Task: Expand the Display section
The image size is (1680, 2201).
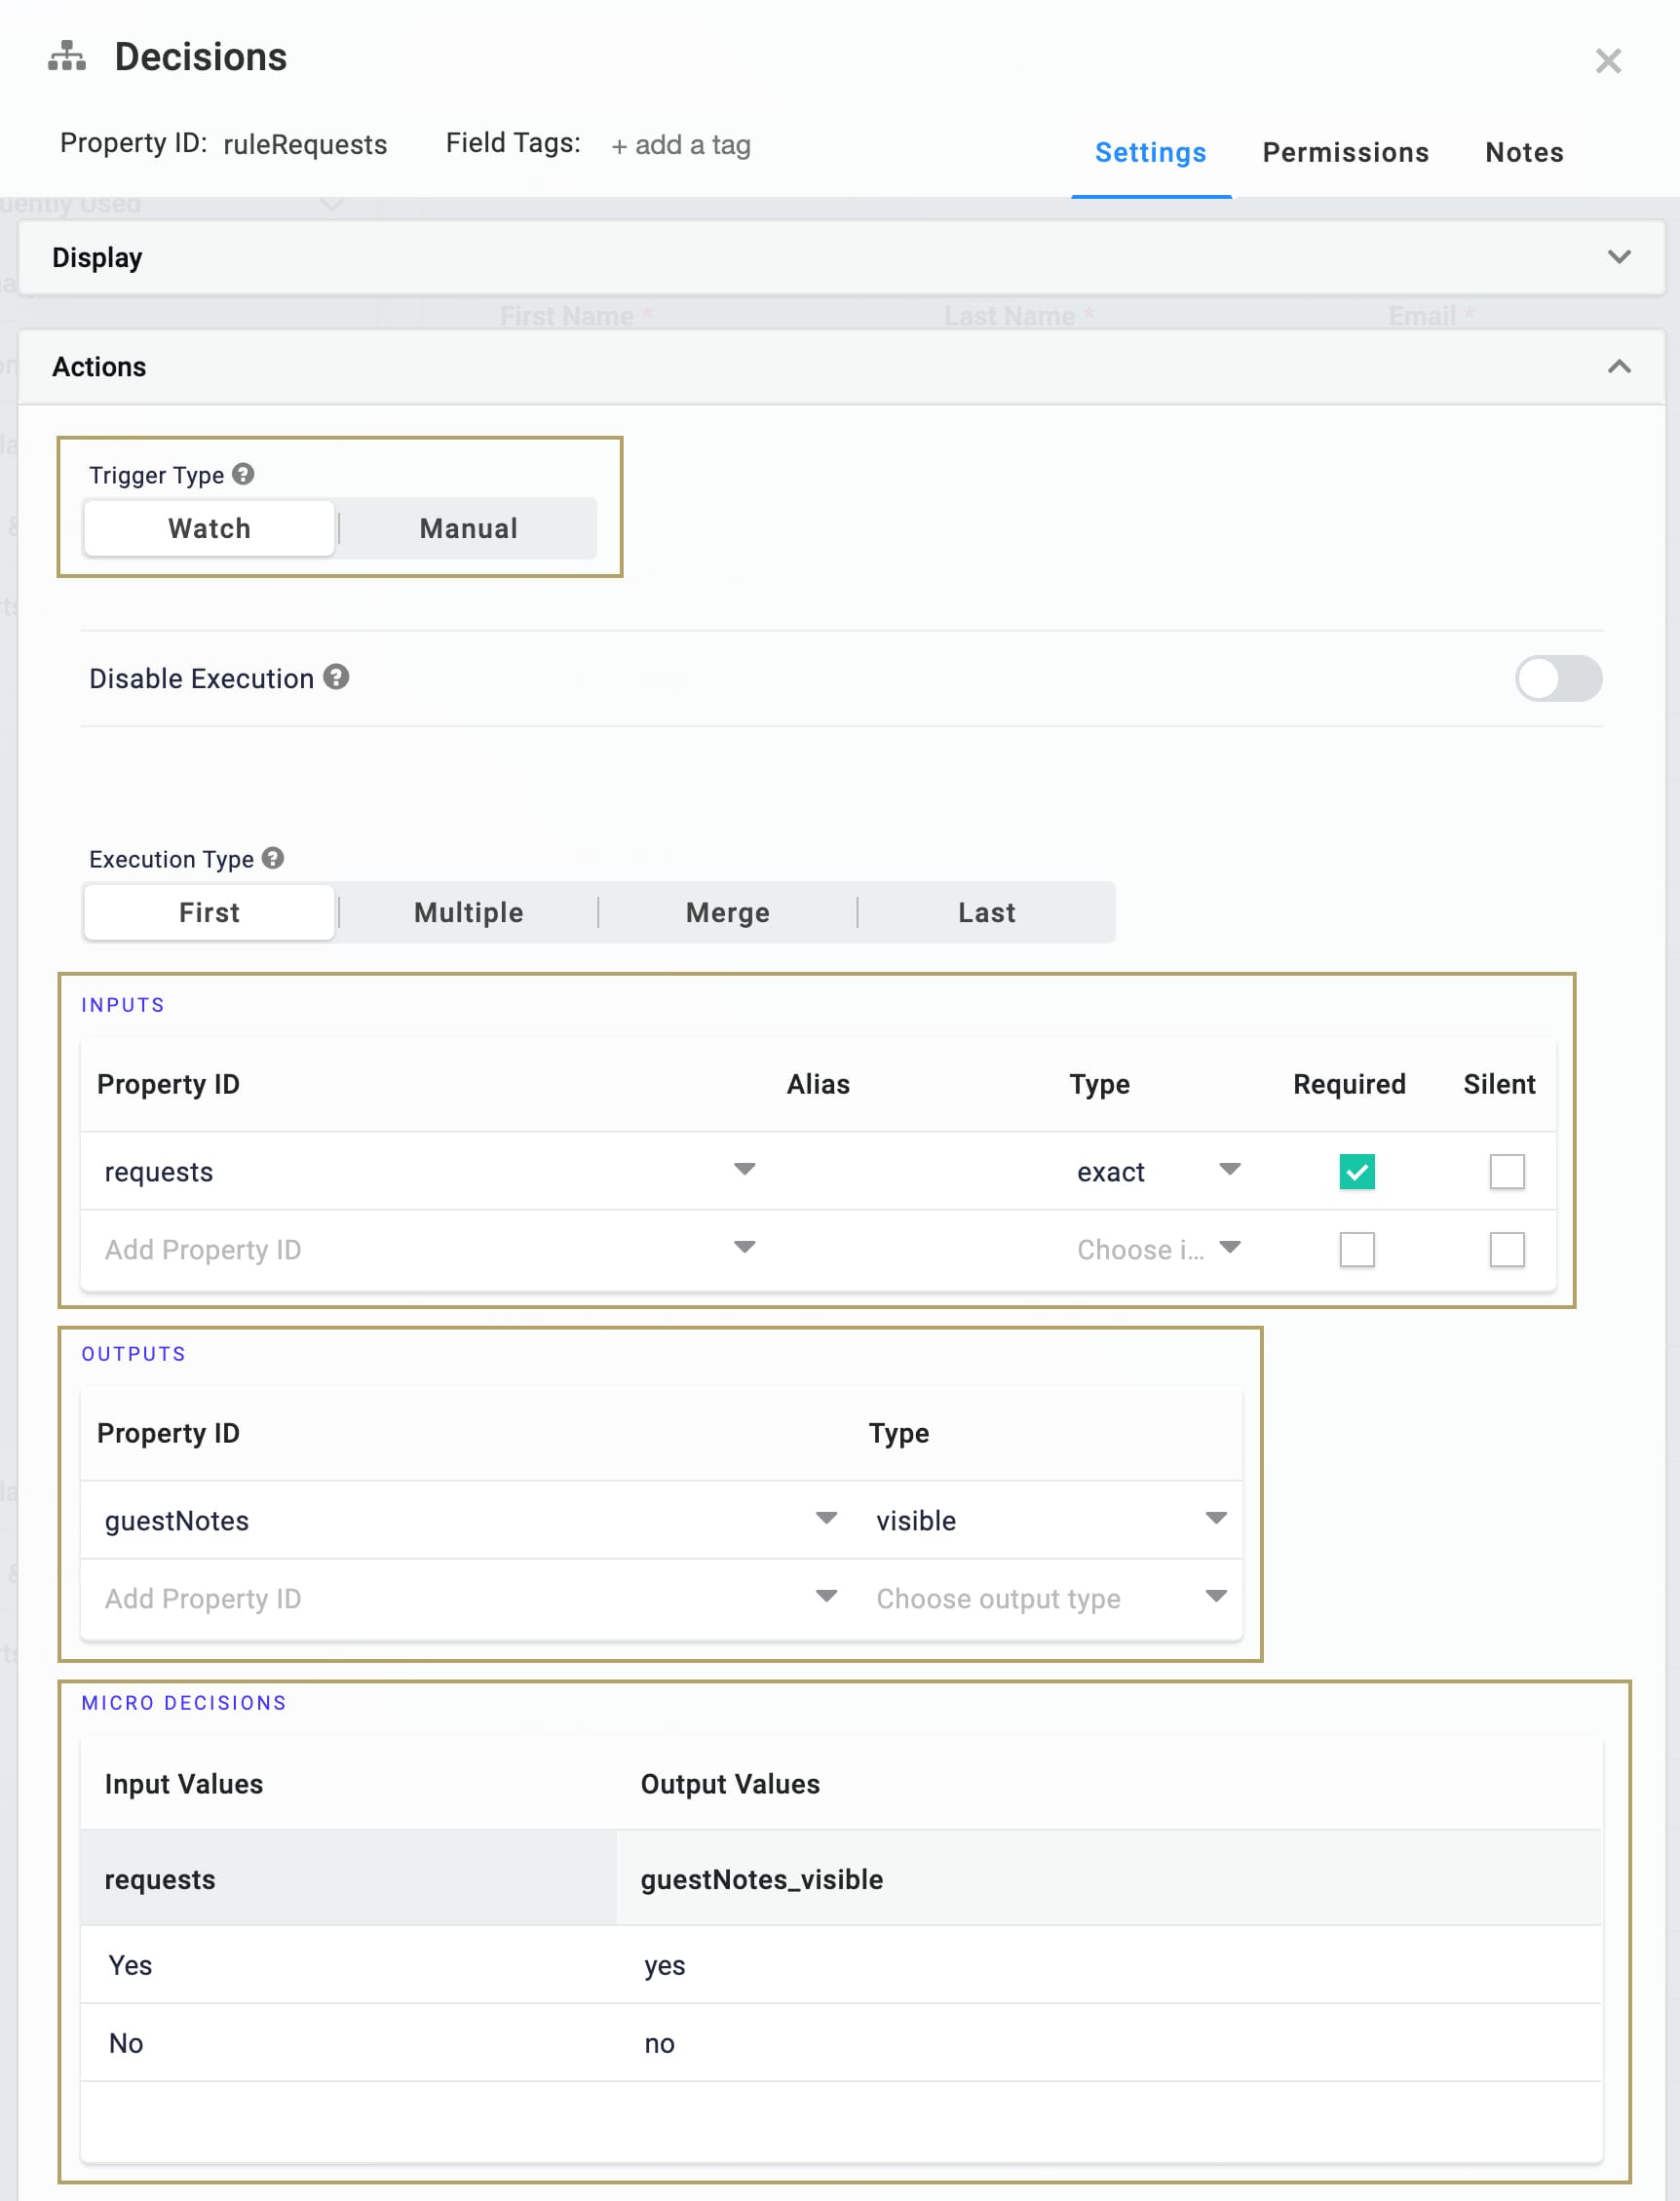Action: (841, 257)
